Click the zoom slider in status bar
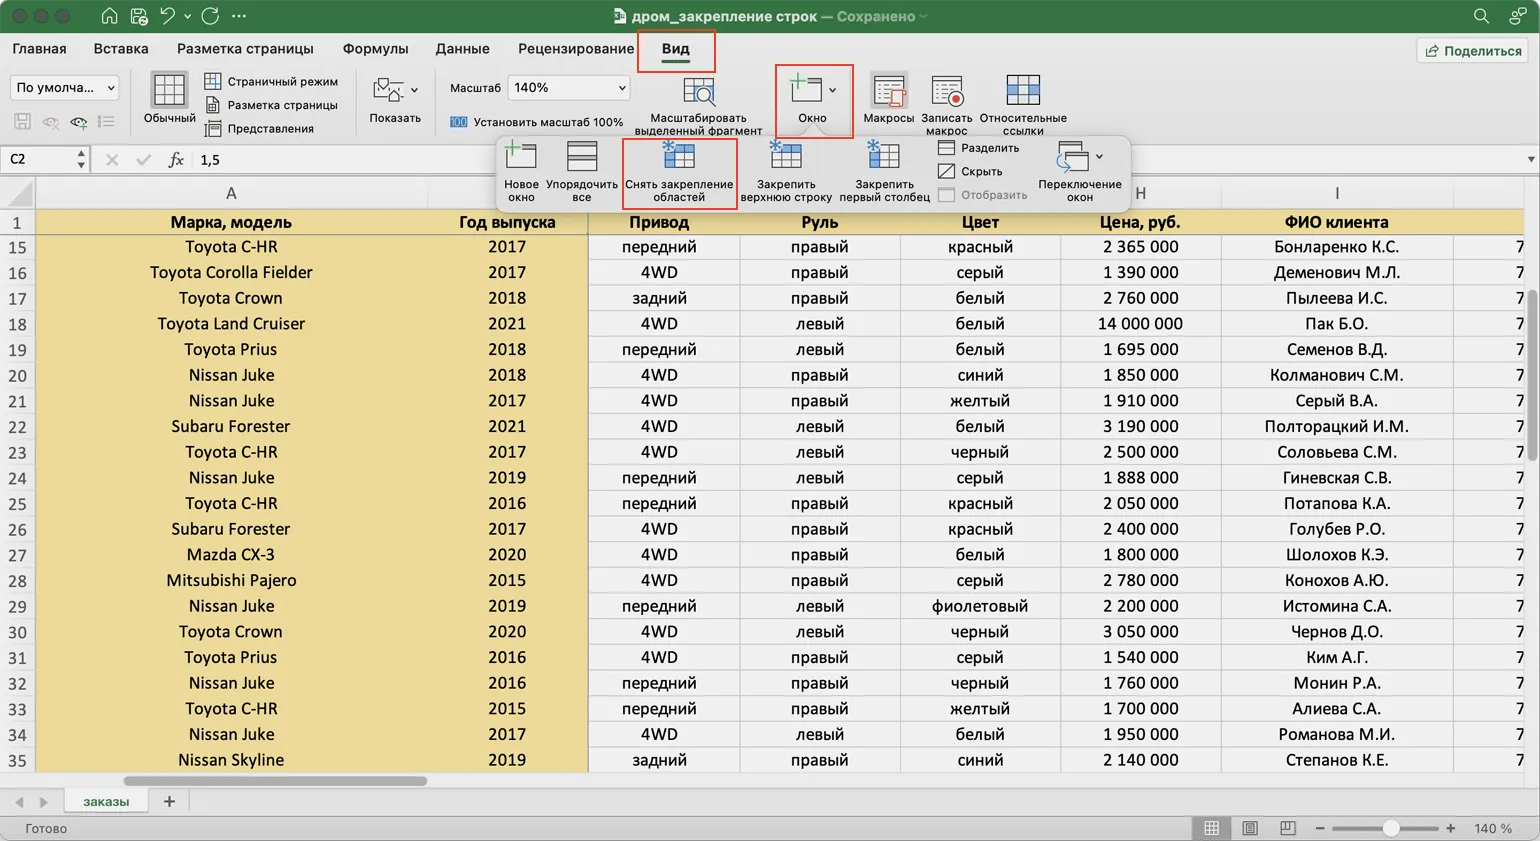1540x841 pixels. [x=1390, y=828]
